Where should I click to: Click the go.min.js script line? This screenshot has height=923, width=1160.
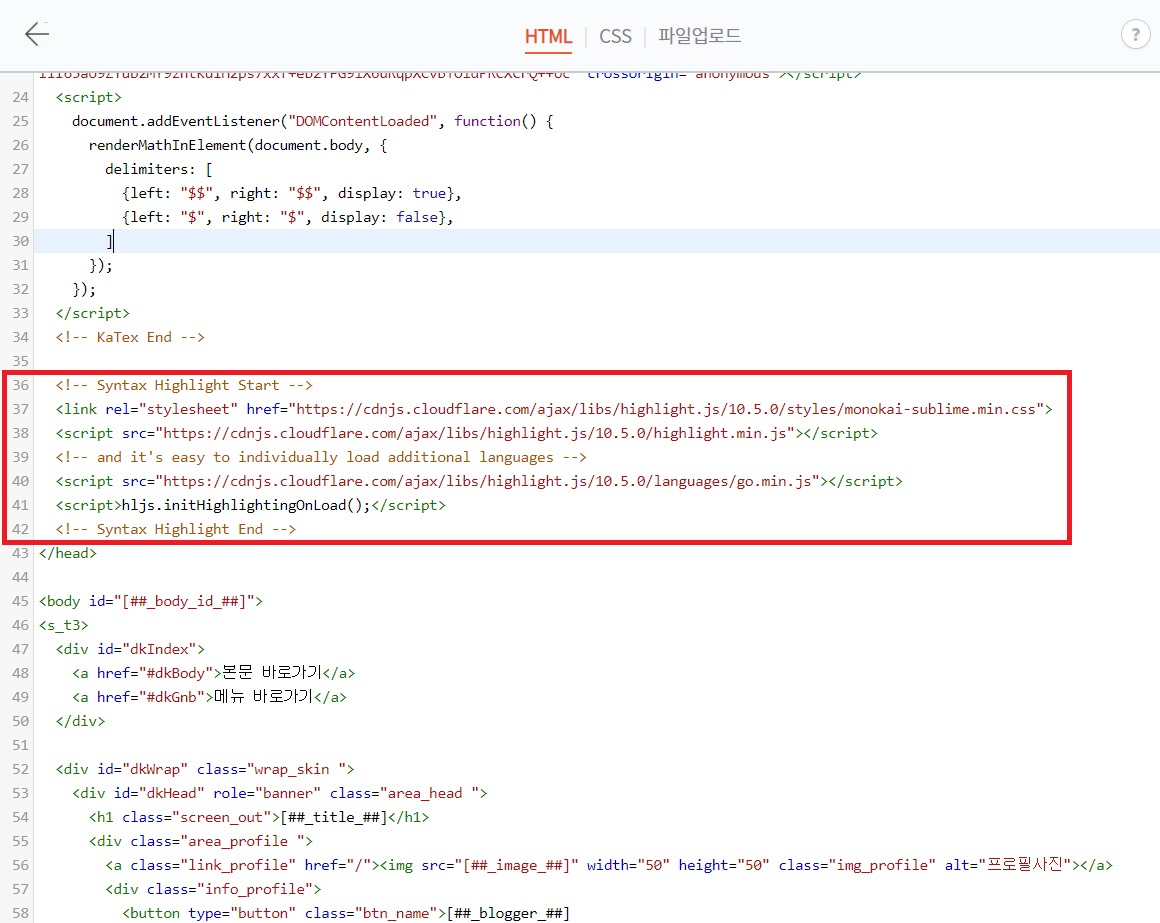point(479,481)
